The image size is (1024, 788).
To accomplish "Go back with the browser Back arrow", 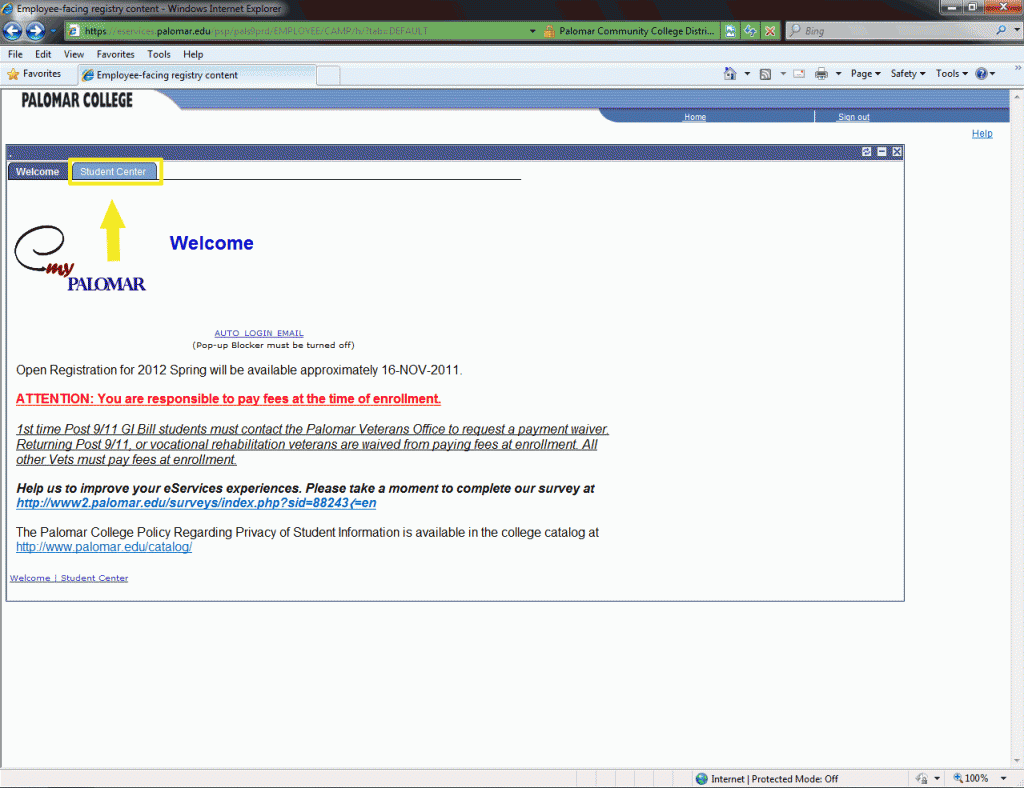I will click(12, 31).
